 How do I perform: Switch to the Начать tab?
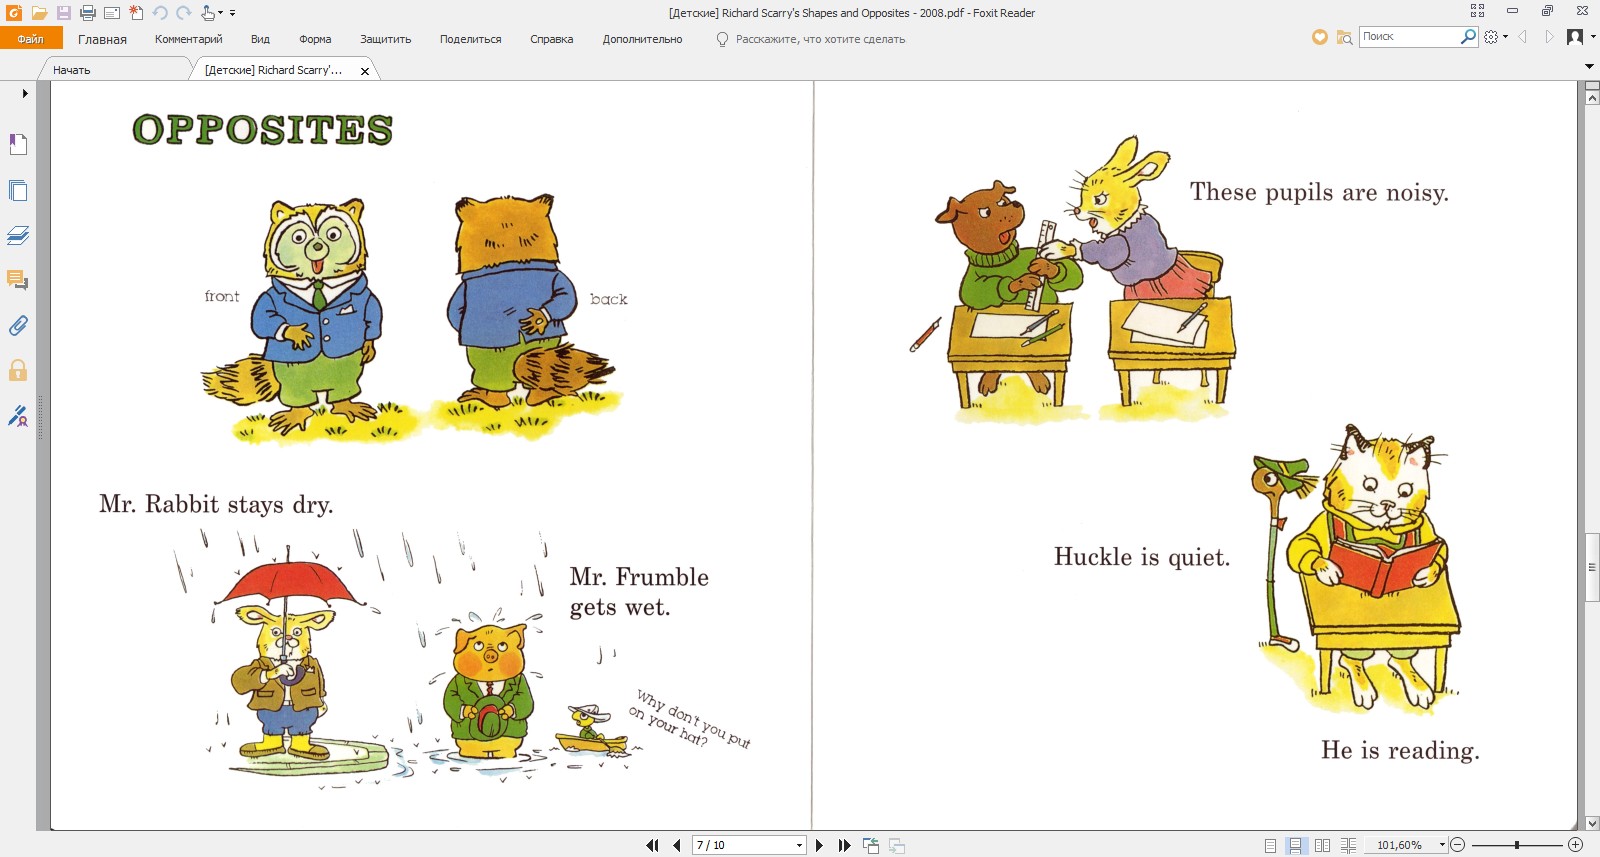point(115,70)
